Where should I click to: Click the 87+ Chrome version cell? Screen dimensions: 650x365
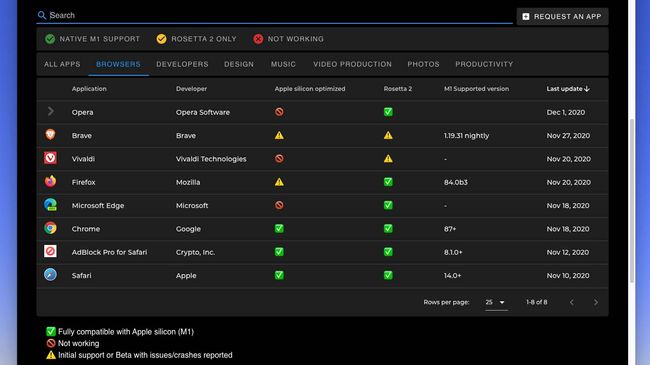pyautogui.click(x=450, y=229)
